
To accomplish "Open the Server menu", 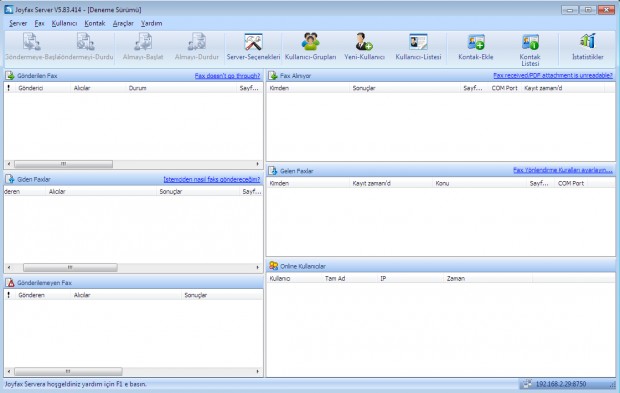I will pos(18,23).
